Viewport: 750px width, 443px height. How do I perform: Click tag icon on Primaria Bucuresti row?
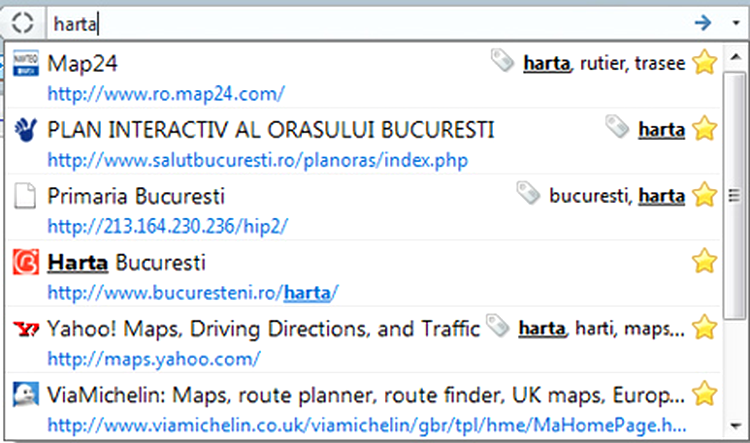(528, 193)
